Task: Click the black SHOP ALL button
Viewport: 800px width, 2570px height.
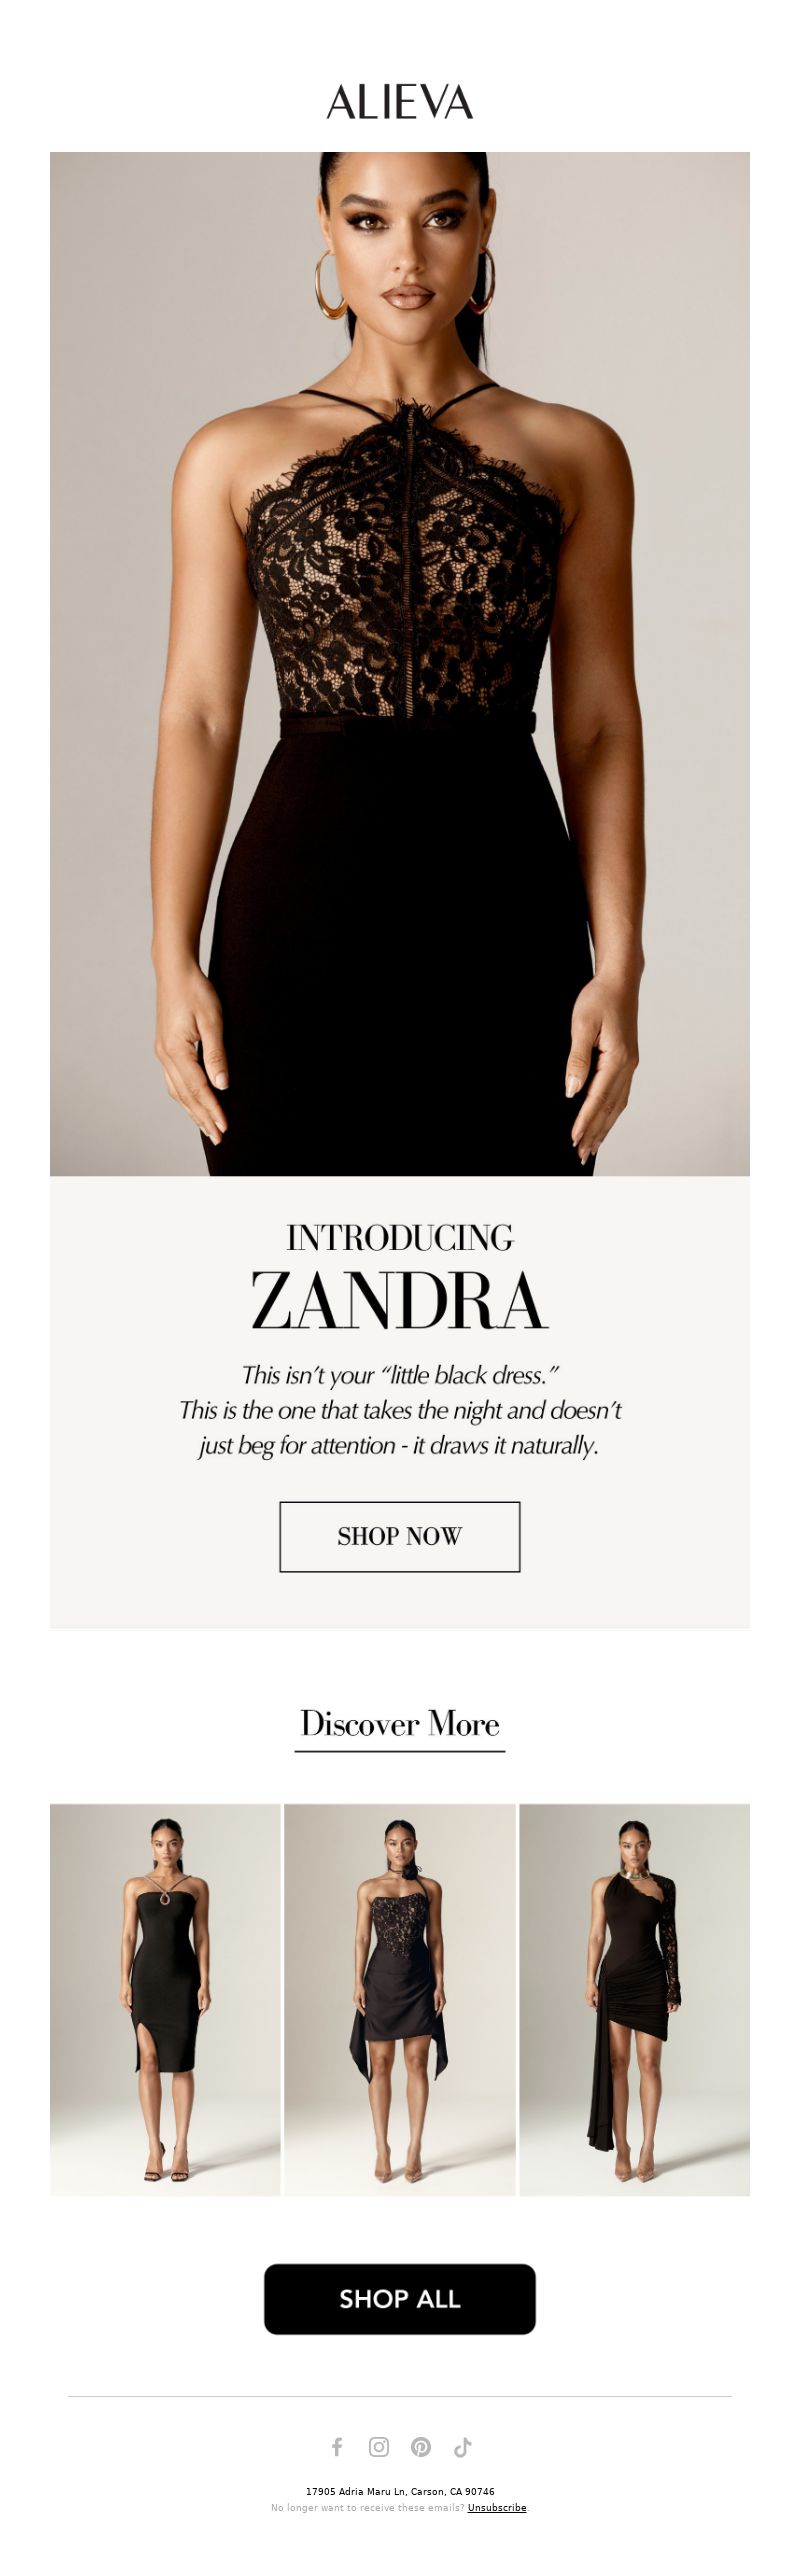Action: [x=400, y=2299]
